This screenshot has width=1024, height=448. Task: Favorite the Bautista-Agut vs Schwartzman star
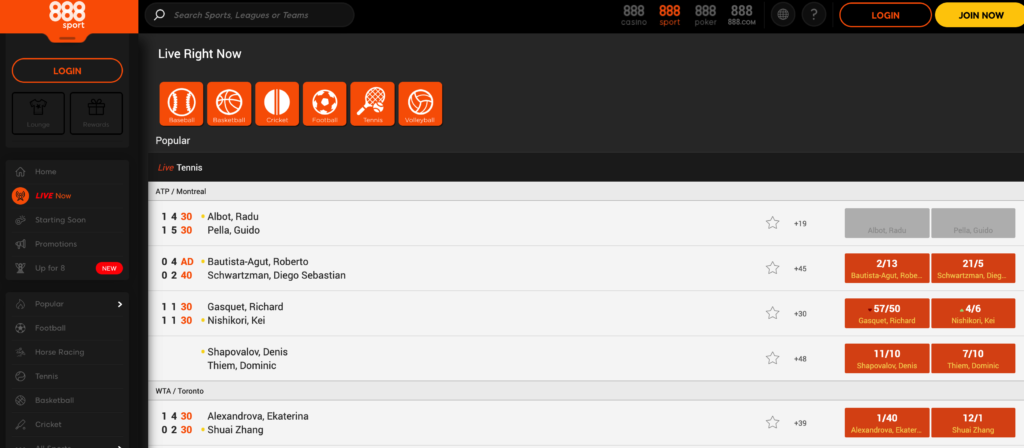[773, 268]
